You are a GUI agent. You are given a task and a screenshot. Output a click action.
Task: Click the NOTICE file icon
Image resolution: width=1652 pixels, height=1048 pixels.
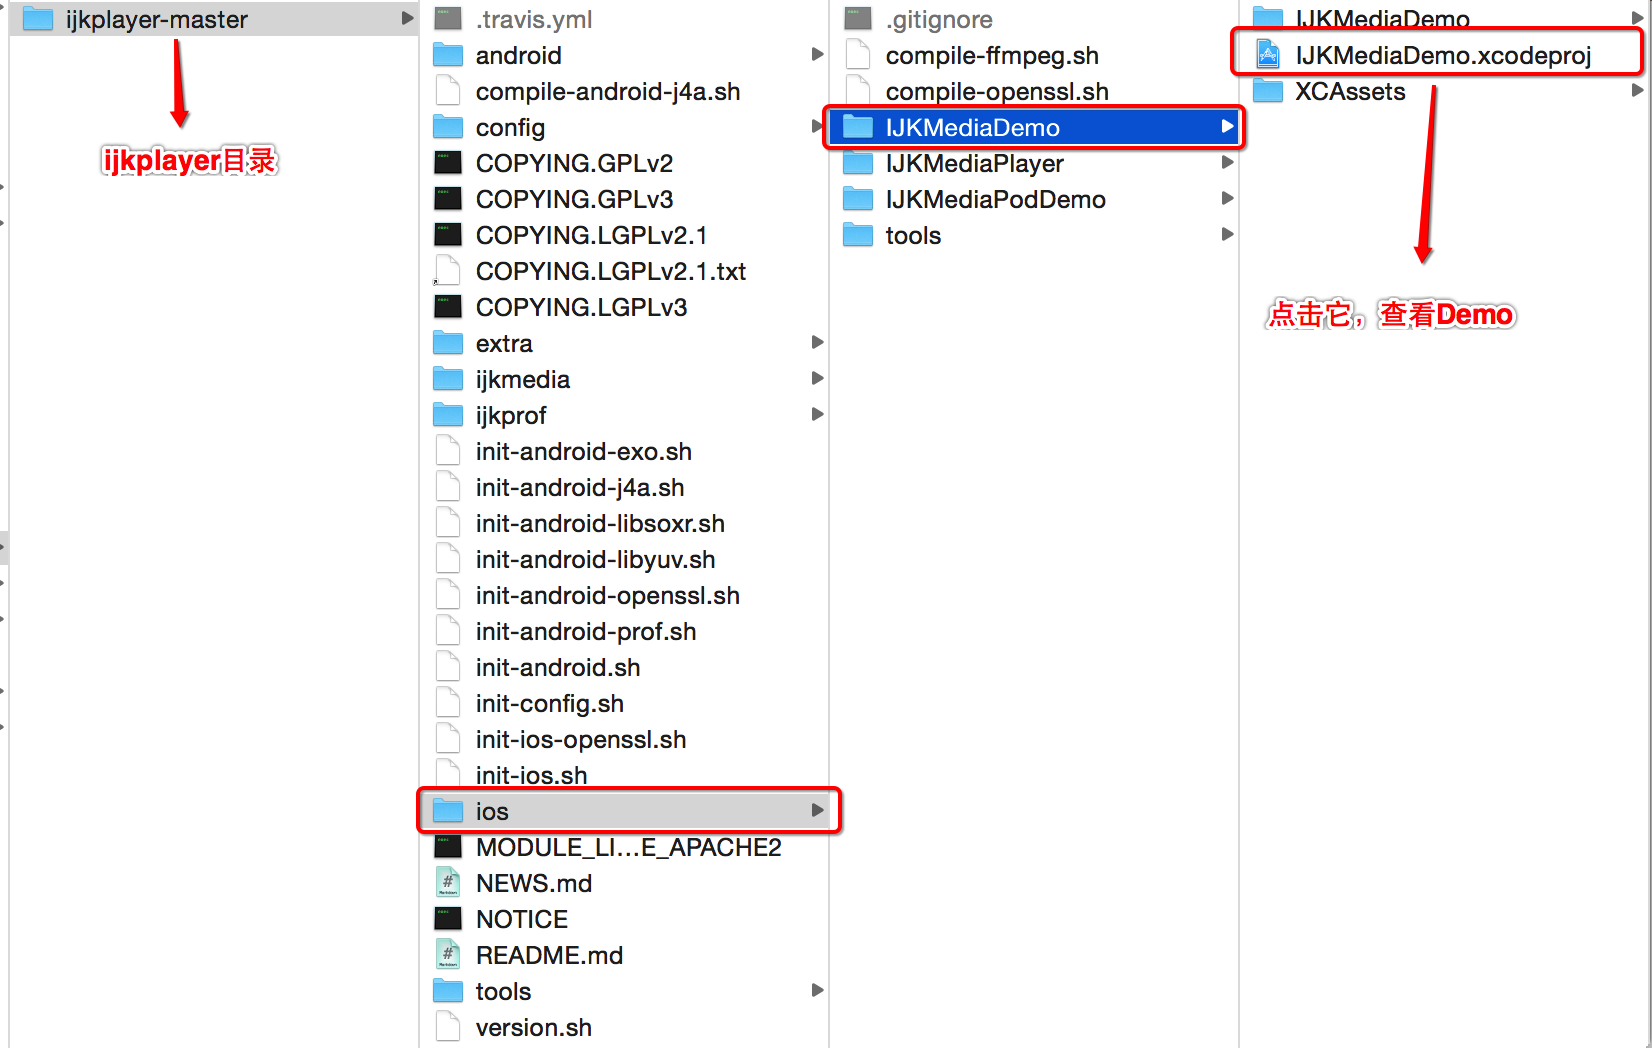click(x=448, y=919)
